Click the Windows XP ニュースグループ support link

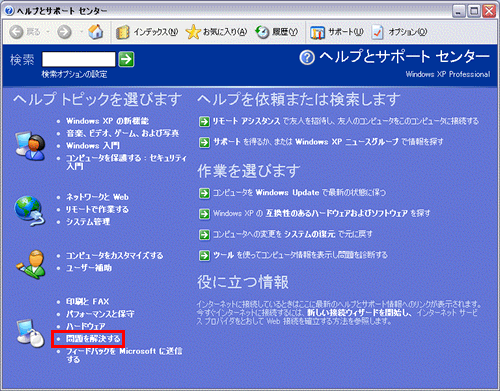pyautogui.click(x=347, y=142)
